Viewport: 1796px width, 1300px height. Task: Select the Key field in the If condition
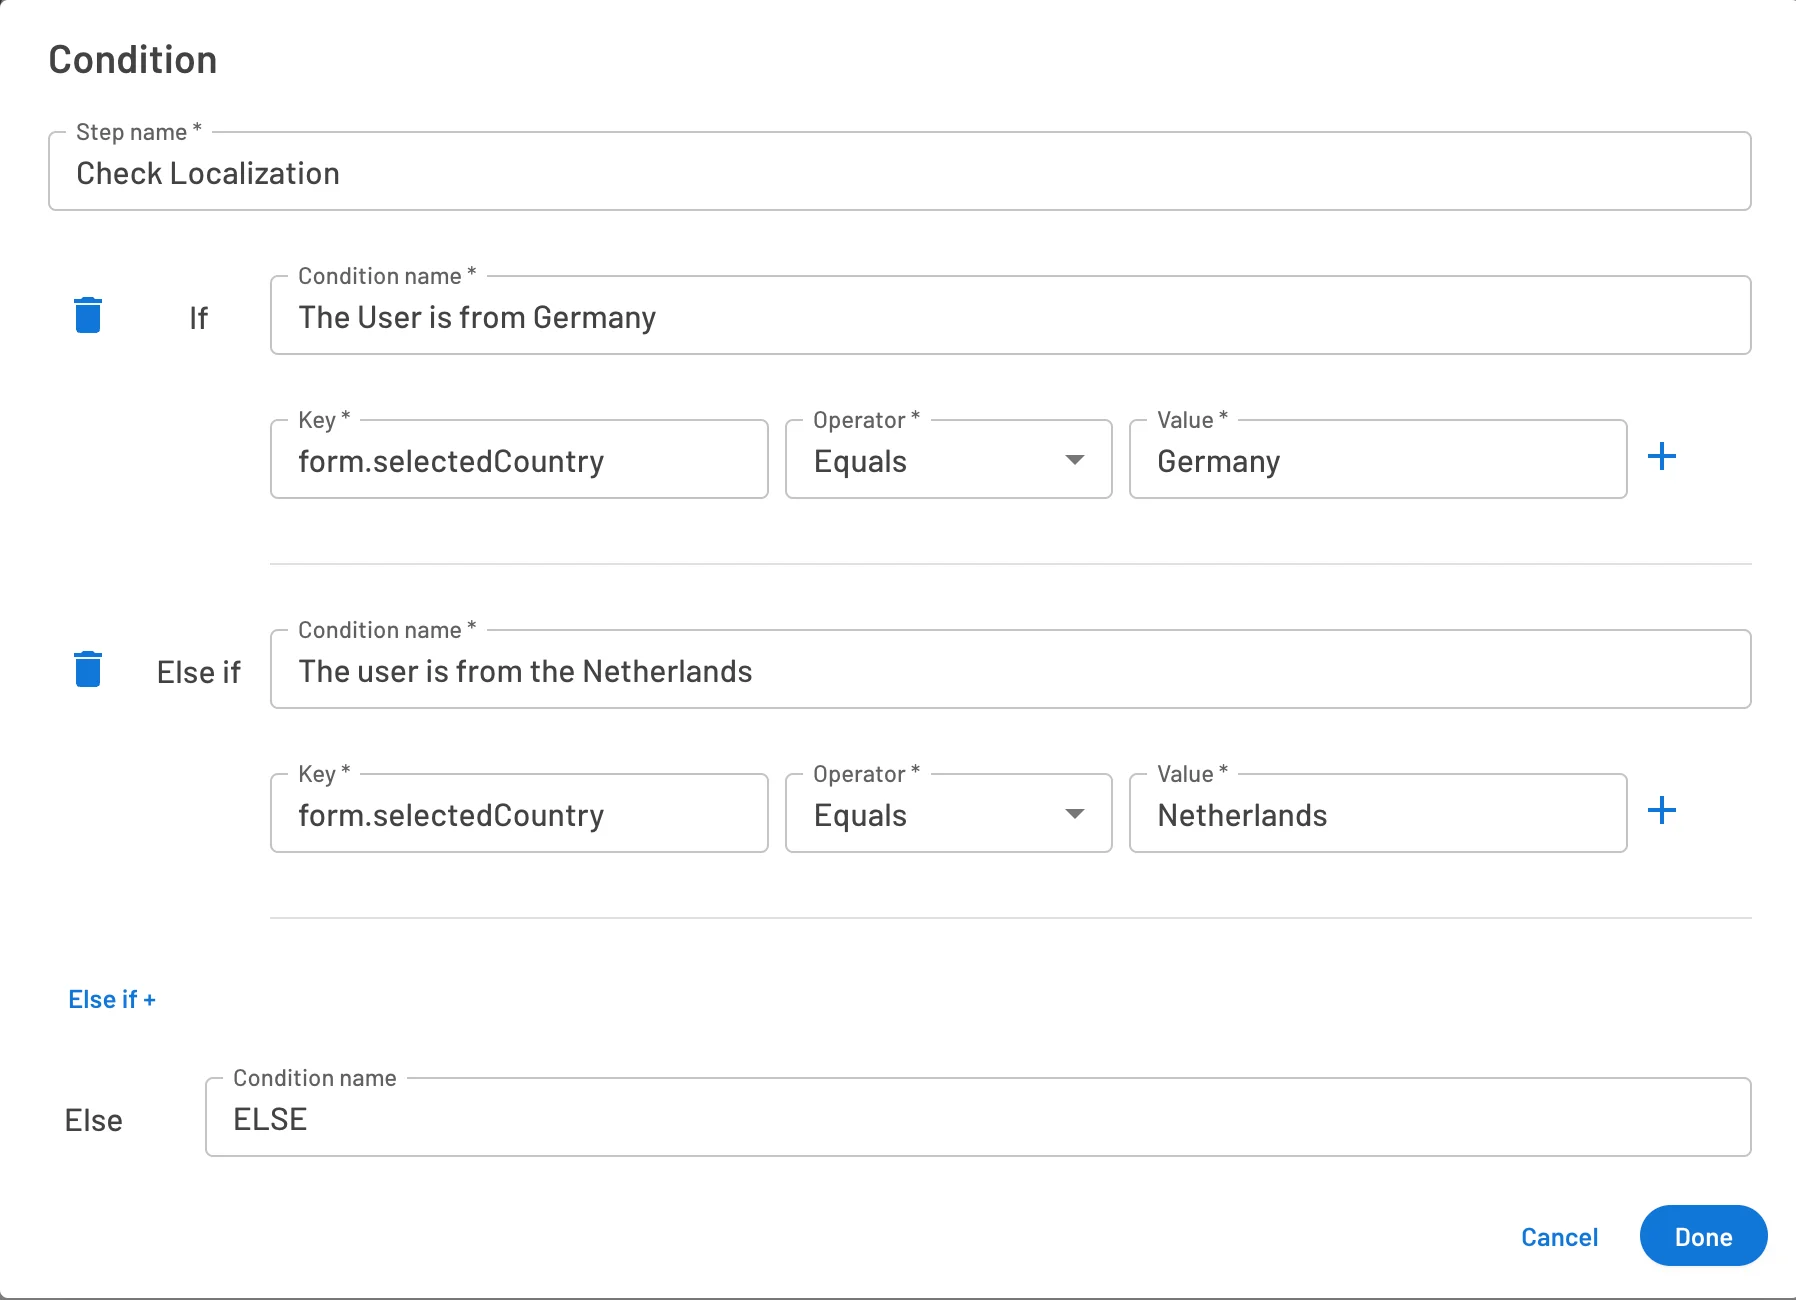click(518, 461)
